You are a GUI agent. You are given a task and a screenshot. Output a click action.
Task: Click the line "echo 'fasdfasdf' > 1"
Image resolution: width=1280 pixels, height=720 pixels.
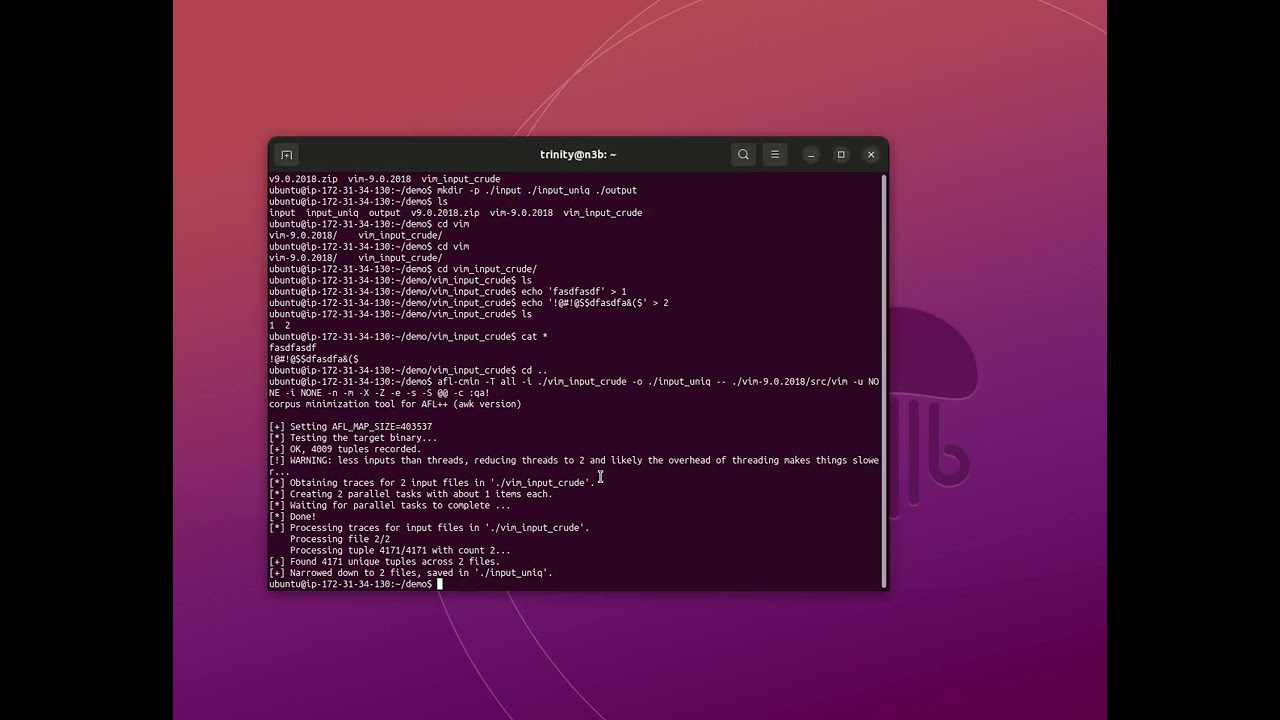click(x=448, y=292)
